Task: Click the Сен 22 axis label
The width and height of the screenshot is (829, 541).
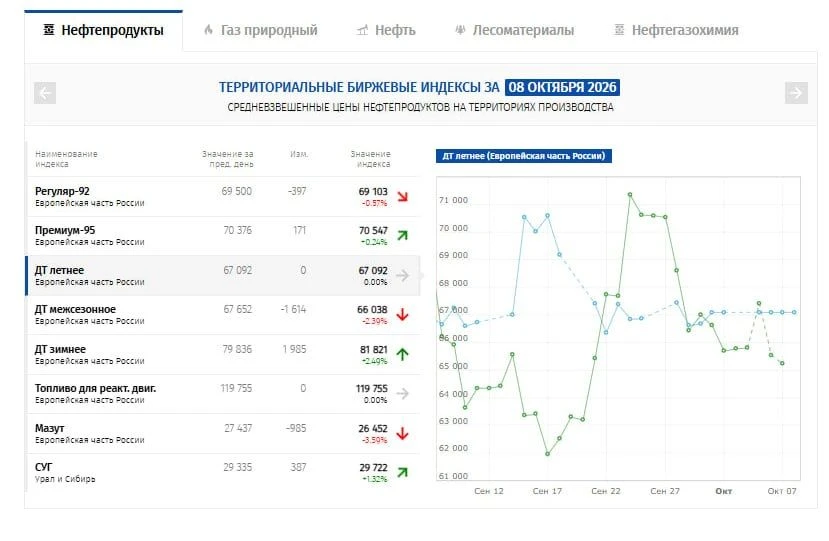Action: (606, 491)
